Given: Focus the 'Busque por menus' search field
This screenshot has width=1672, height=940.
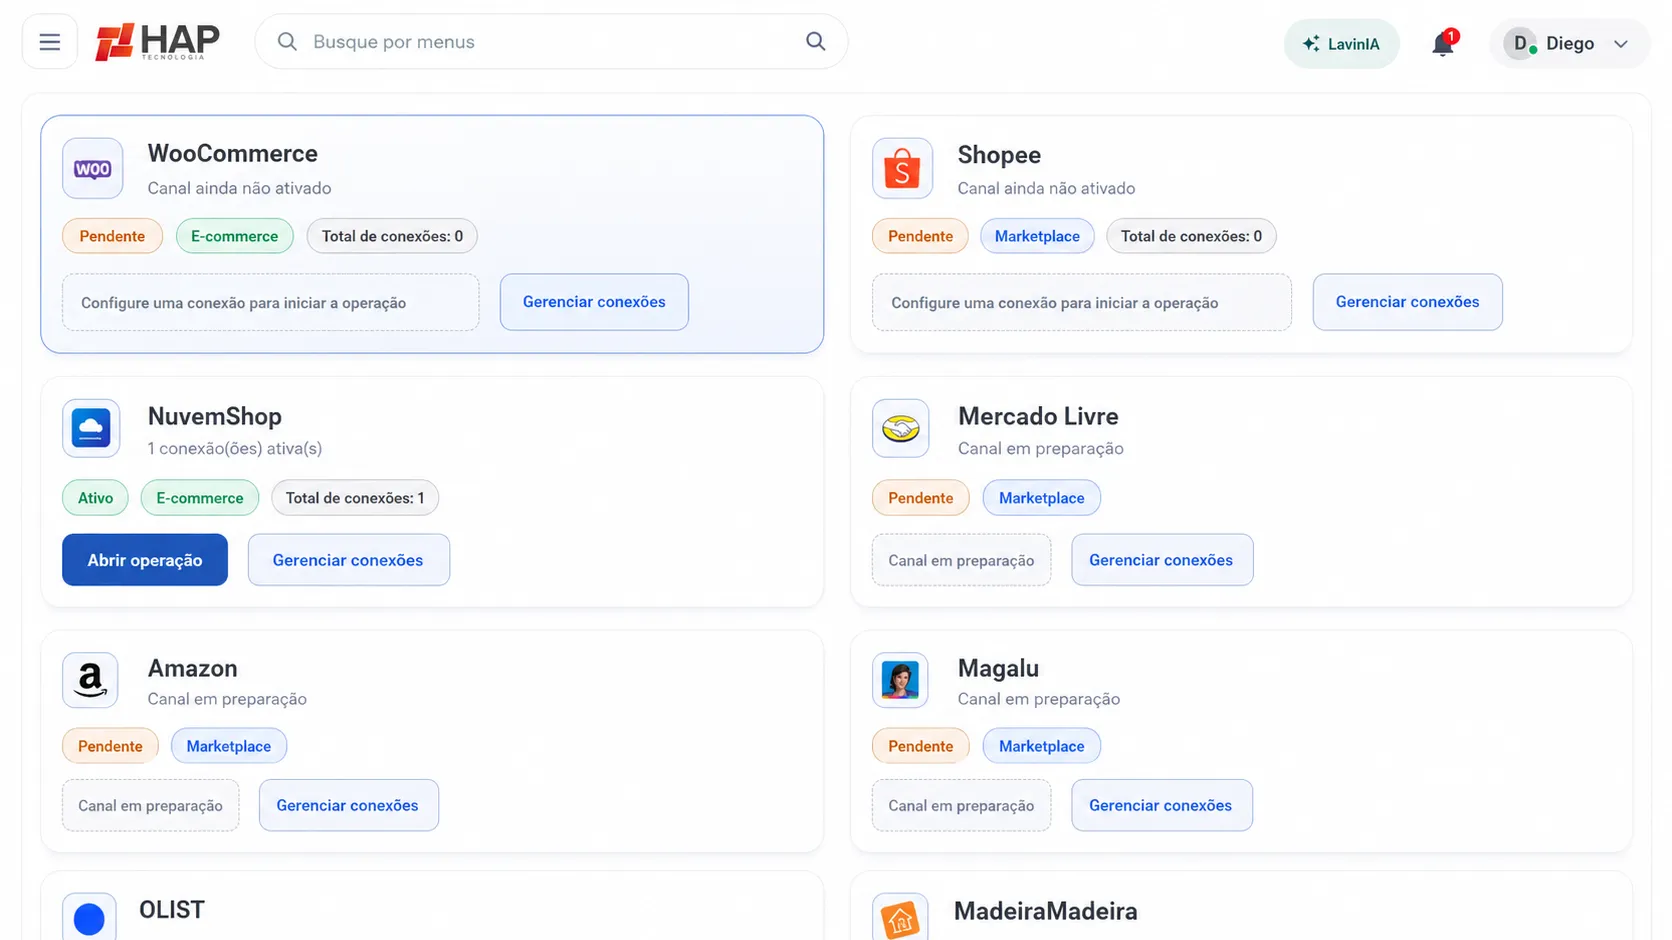Looking at the screenshot, I should pyautogui.click(x=552, y=42).
